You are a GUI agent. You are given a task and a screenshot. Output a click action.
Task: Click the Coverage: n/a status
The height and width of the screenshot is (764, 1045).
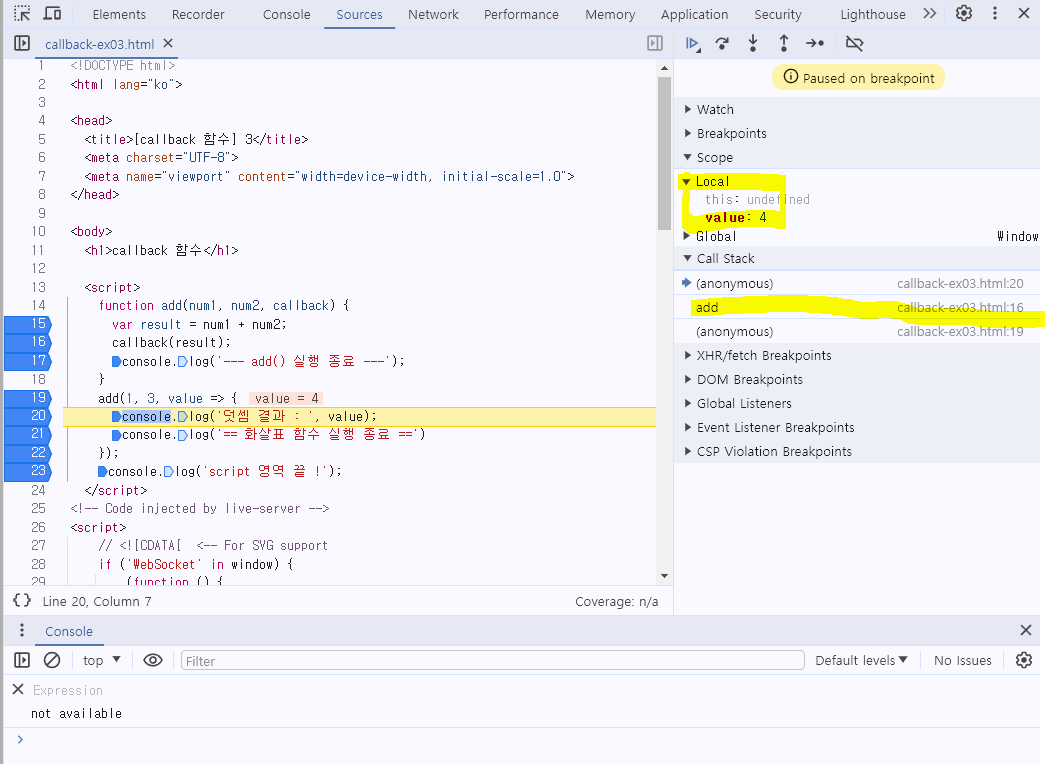click(x=616, y=601)
